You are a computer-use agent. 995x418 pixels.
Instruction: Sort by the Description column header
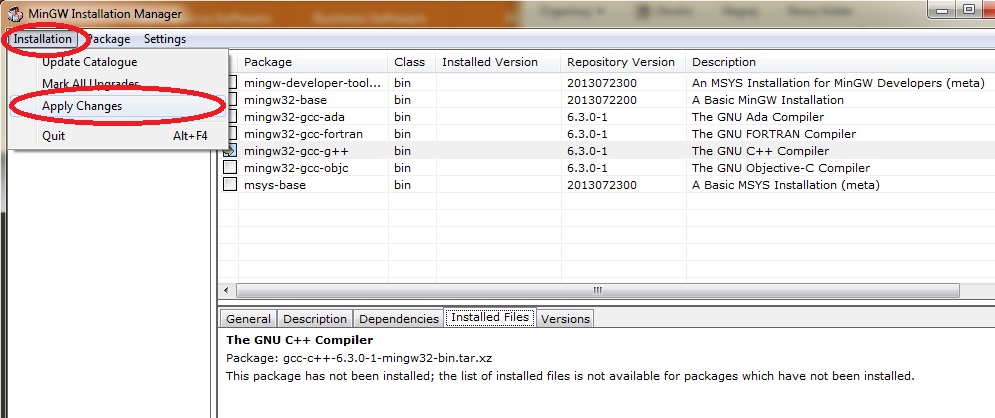pos(840,62)
